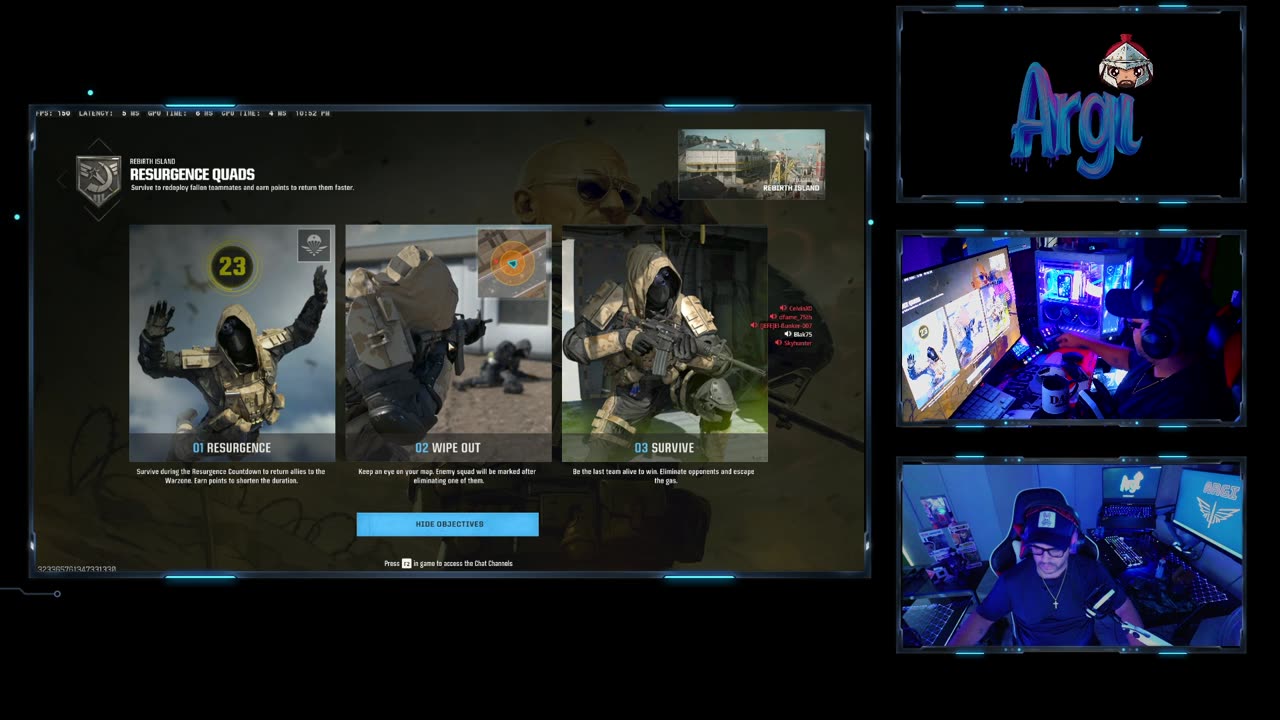Image resolution: width=1280 pixels, height=720 pixels.
Task: Select the 01 Resurgence objective card
Action: (x=232, y=343)
